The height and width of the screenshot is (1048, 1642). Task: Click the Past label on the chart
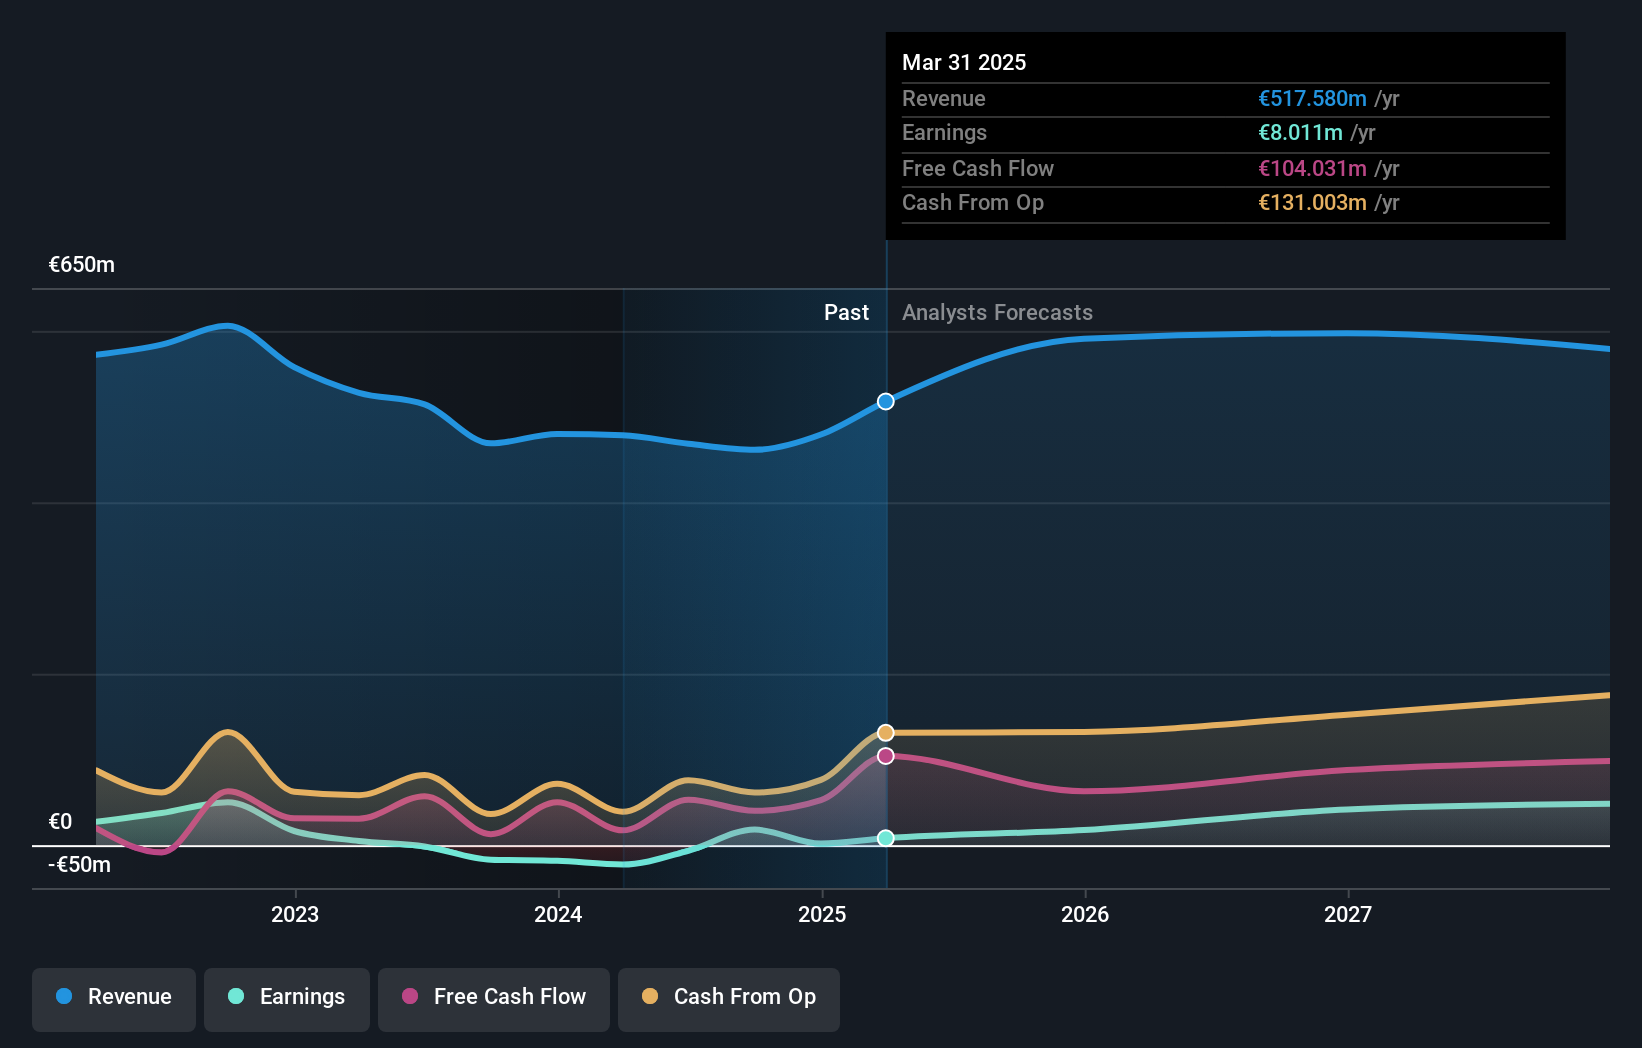click(846, 312)
